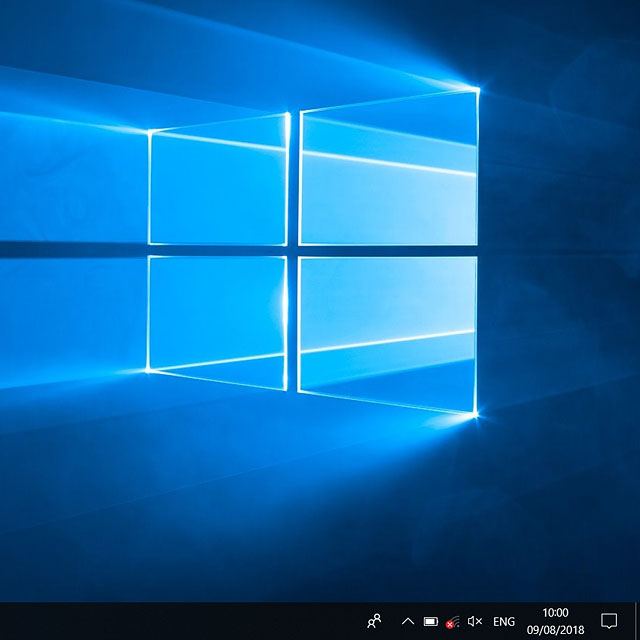Screen dimensions: 640x640
Task: Open the People icon in taskbar
Action: [x=374, y=621]
